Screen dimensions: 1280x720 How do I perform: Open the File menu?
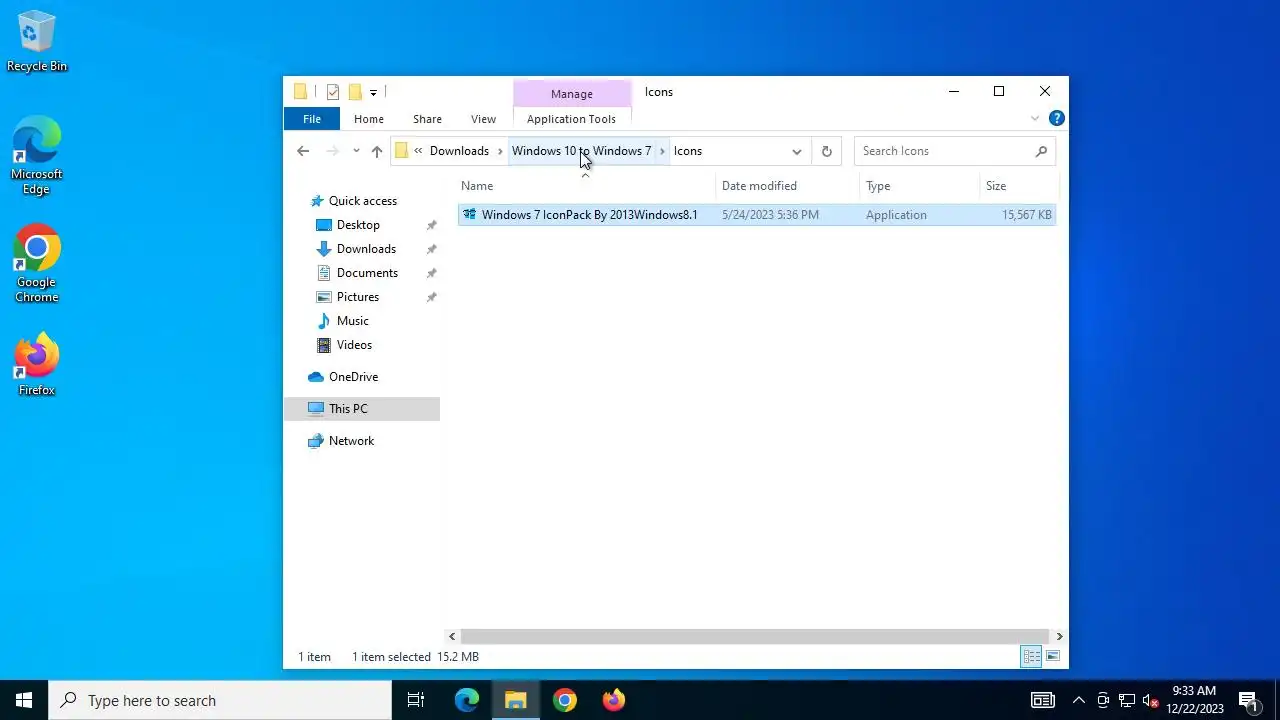[x=312, y=119]
